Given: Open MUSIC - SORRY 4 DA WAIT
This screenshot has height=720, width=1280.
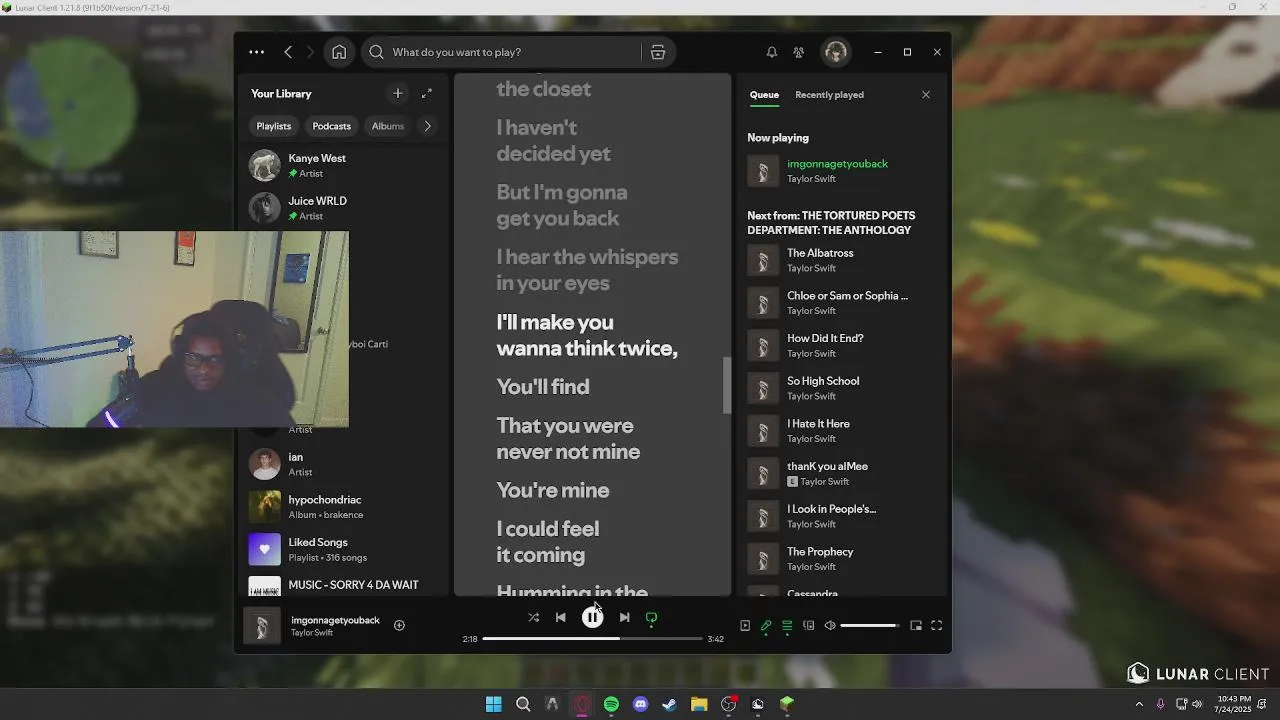Looking at the screenshot, I should coord(343,587).
